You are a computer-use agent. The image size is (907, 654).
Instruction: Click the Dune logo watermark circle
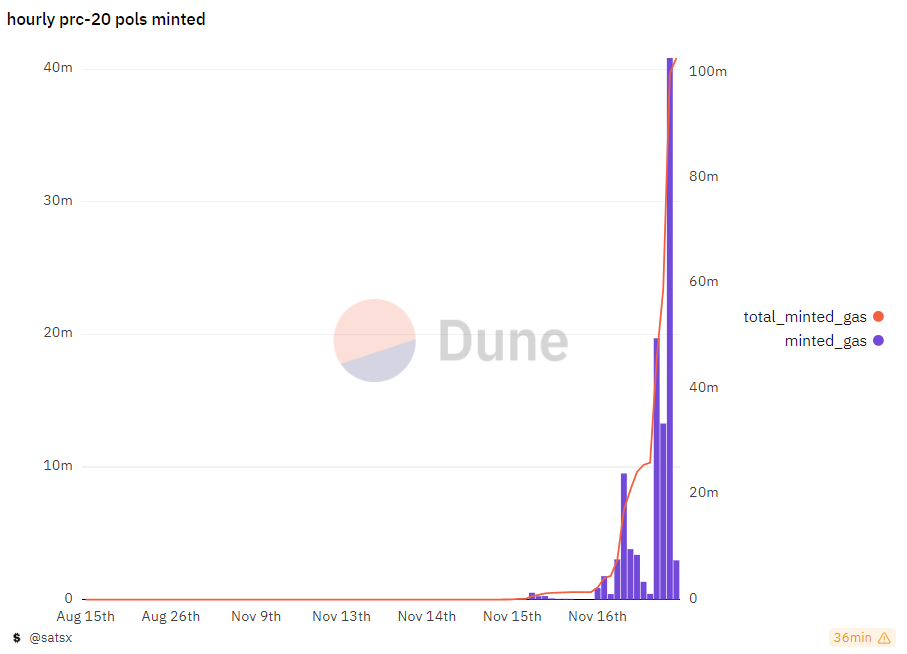point(374,340)
